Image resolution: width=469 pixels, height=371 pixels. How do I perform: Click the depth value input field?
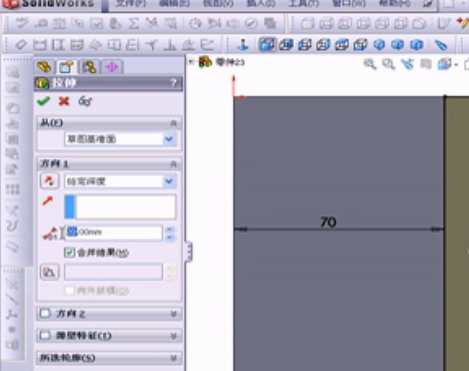113,232
